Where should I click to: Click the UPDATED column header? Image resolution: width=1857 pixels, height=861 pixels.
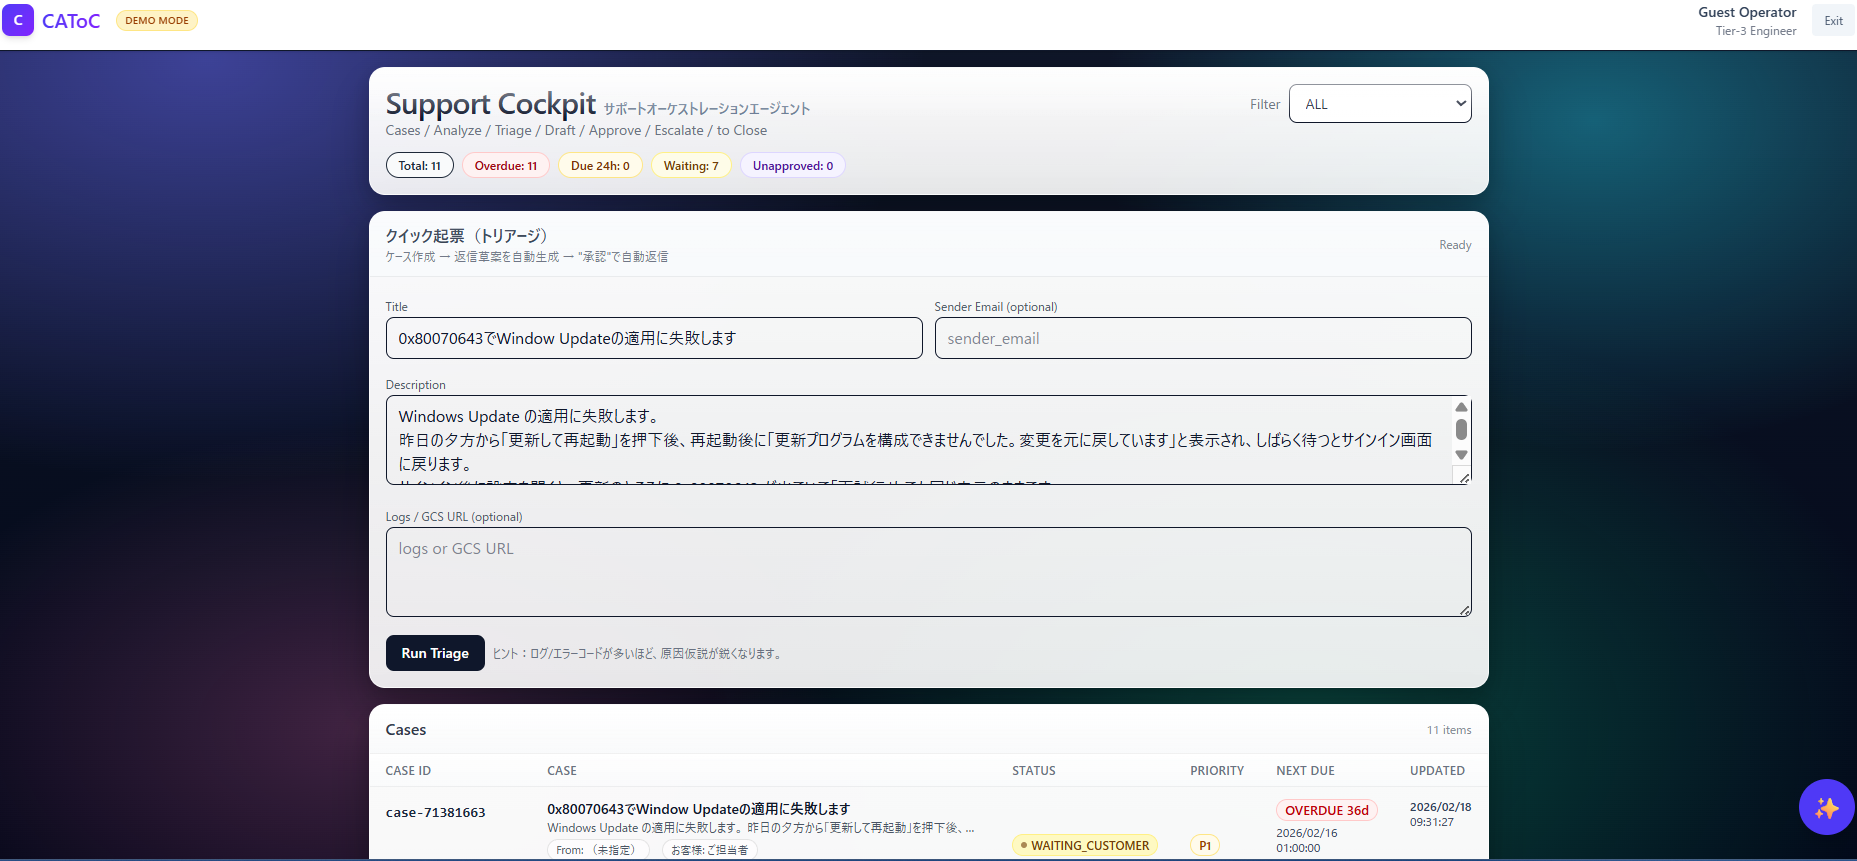coord(1437,771)
